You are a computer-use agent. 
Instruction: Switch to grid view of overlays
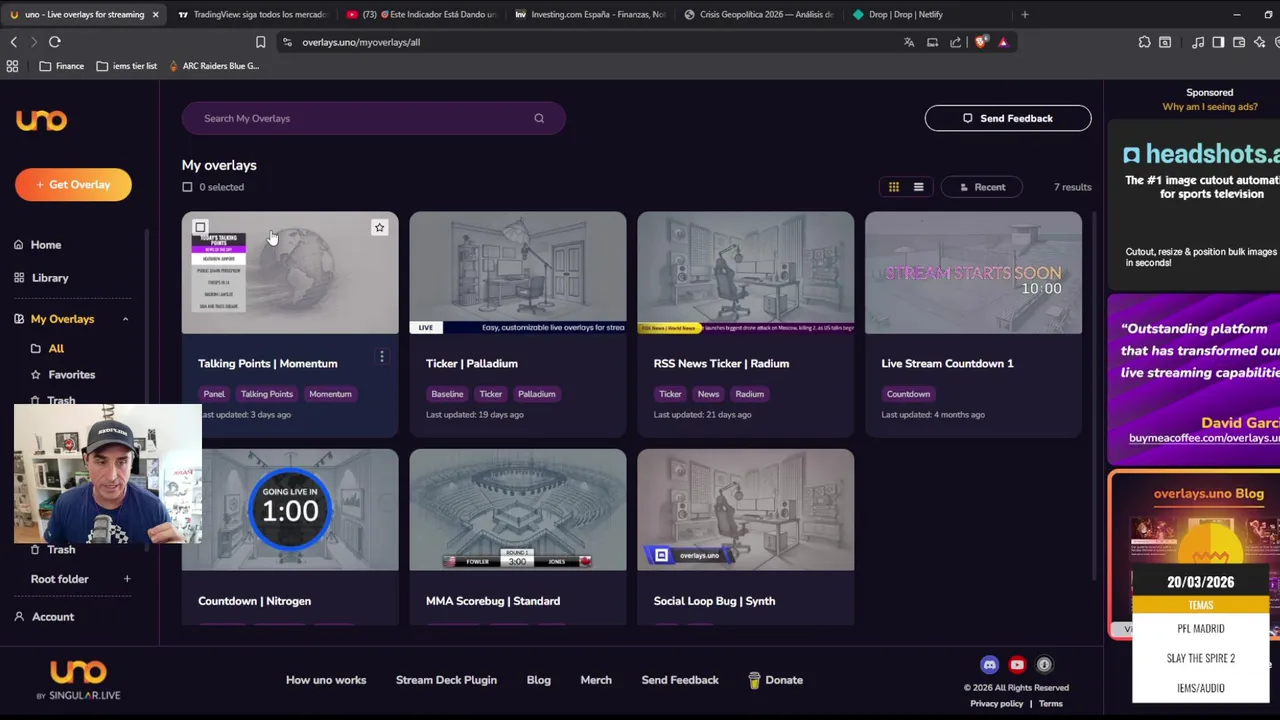click(894, 187)
